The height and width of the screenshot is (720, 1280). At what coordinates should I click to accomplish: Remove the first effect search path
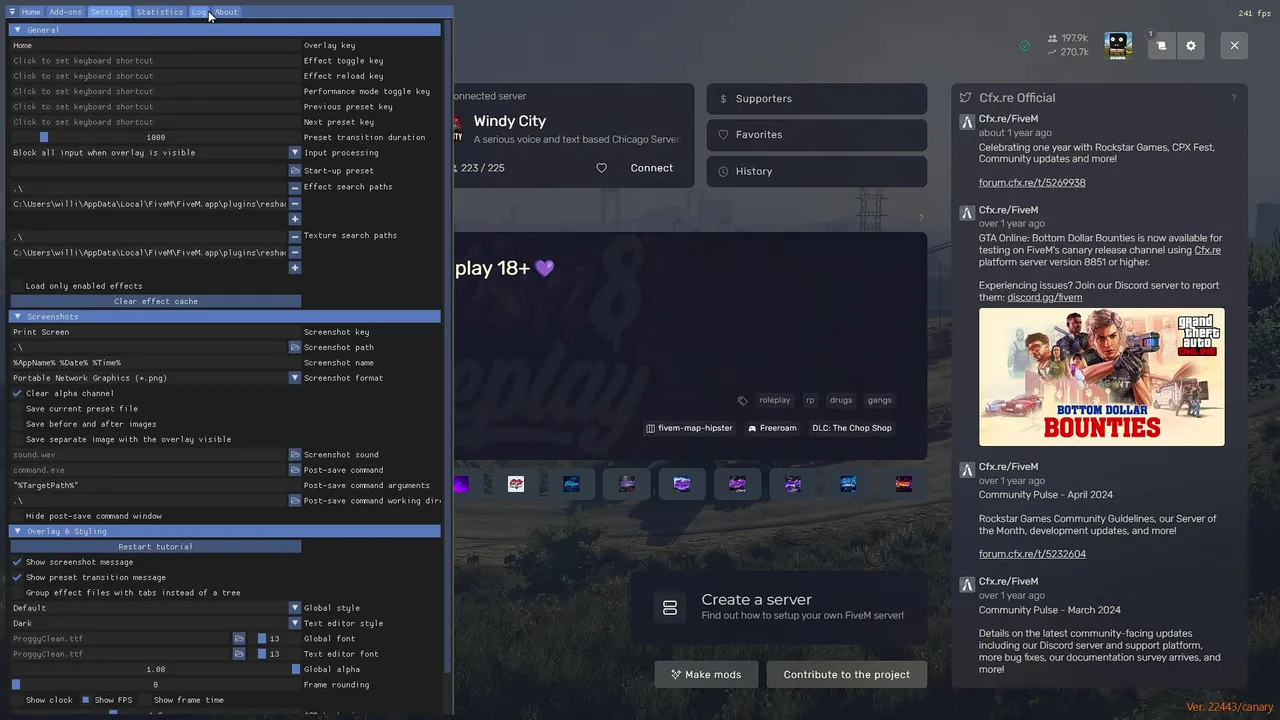295,188
